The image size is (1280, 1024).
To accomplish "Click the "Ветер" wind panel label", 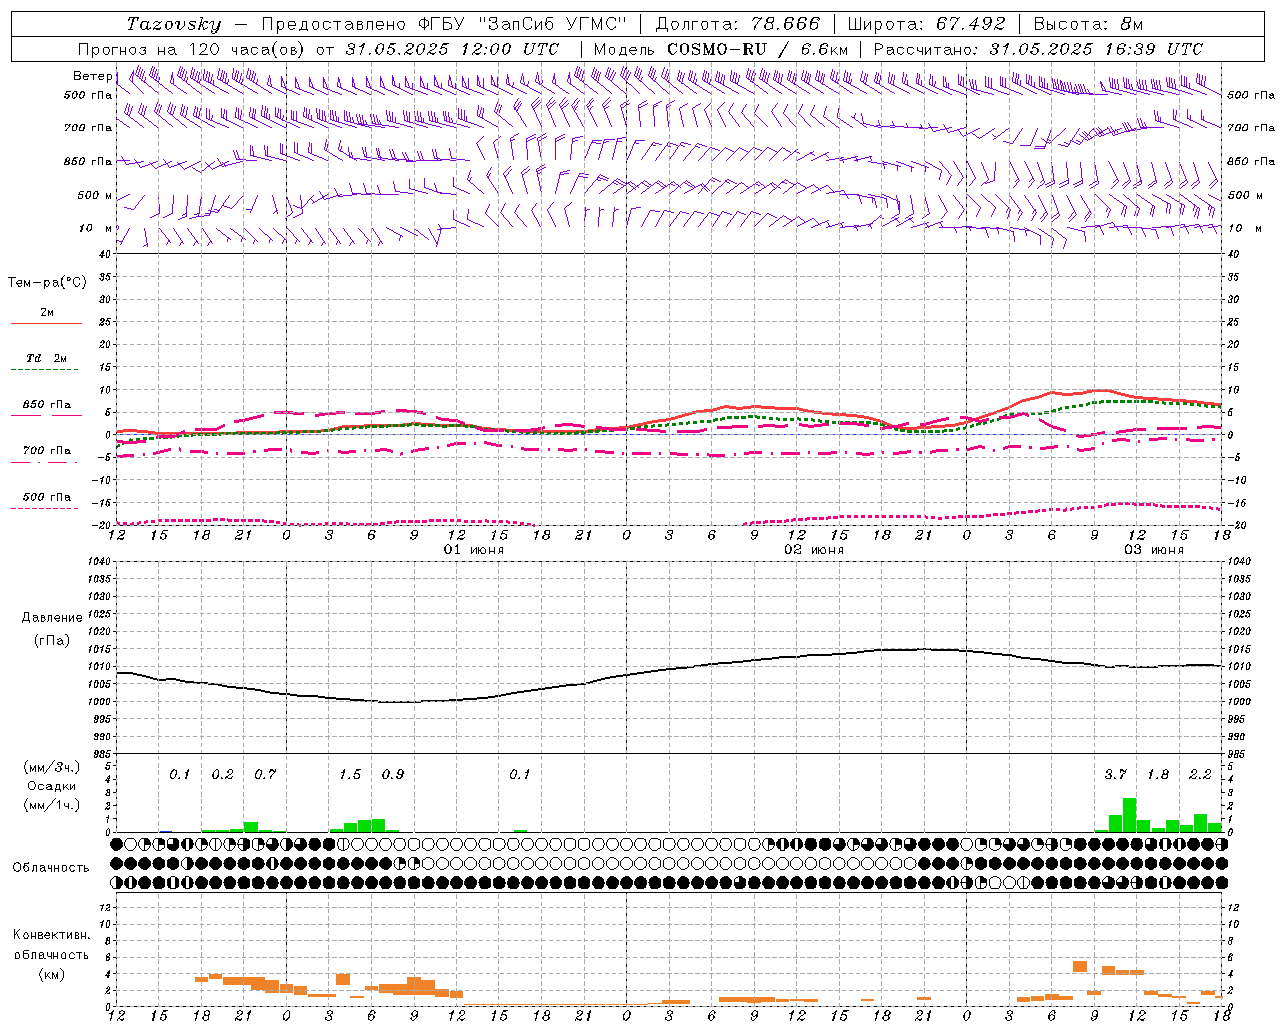I will 92,76.
